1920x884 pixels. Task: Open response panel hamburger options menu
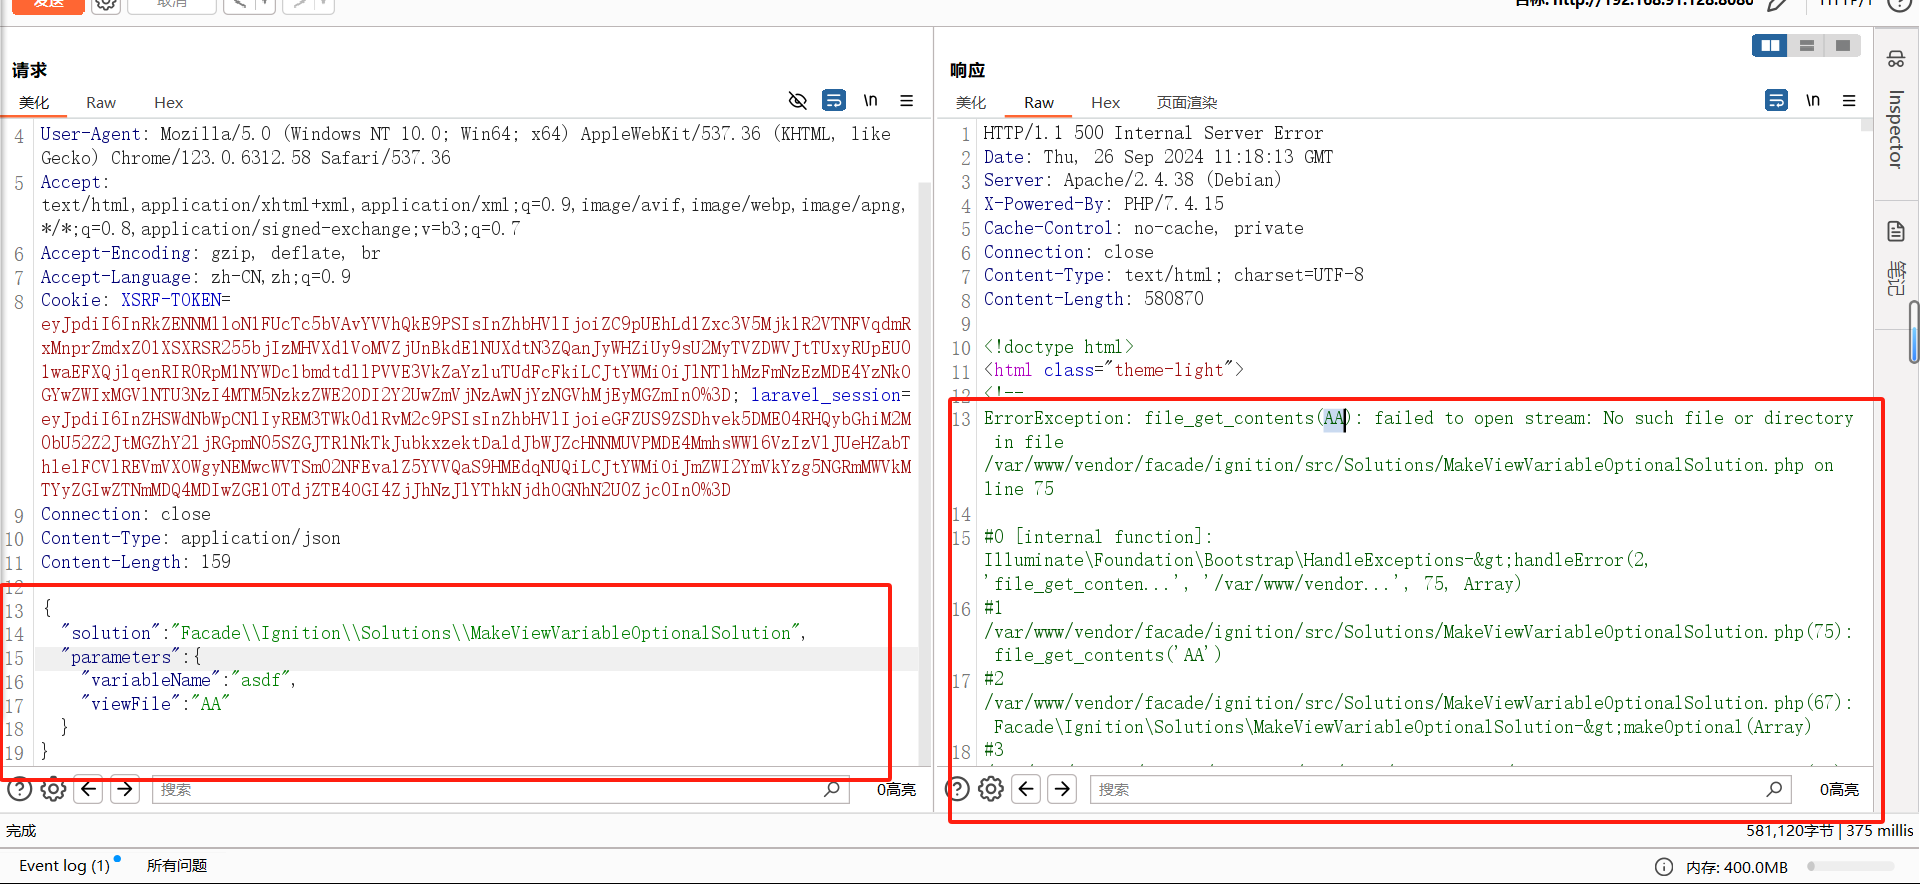pyautogui.click(x=1849, y=101)
